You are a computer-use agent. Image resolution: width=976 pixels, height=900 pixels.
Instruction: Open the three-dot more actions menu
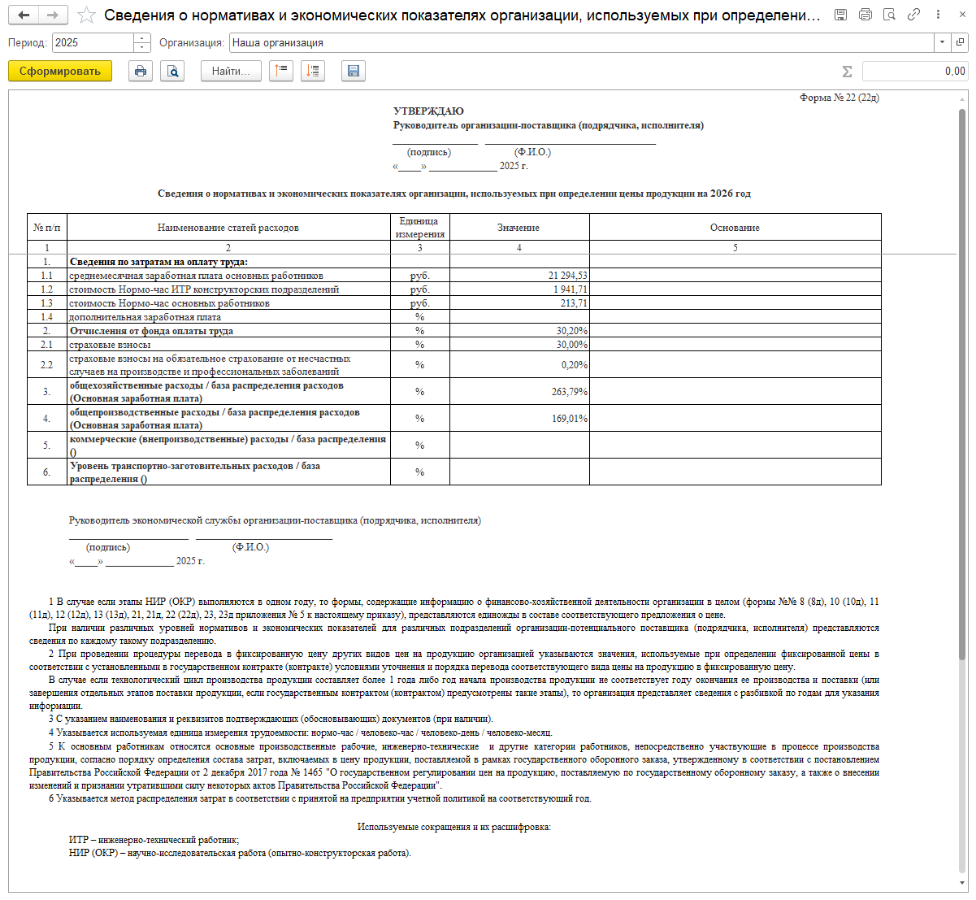pyautogui.click(x=938, y=14)
